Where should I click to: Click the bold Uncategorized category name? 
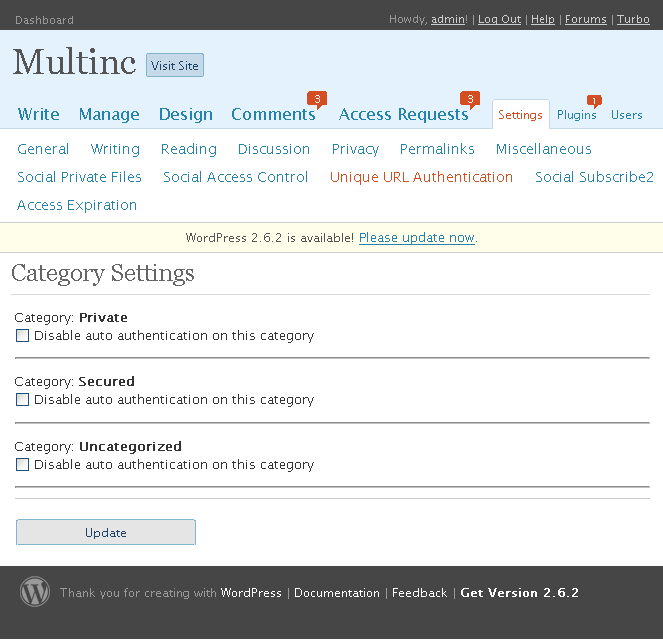(x=130, y=446)
